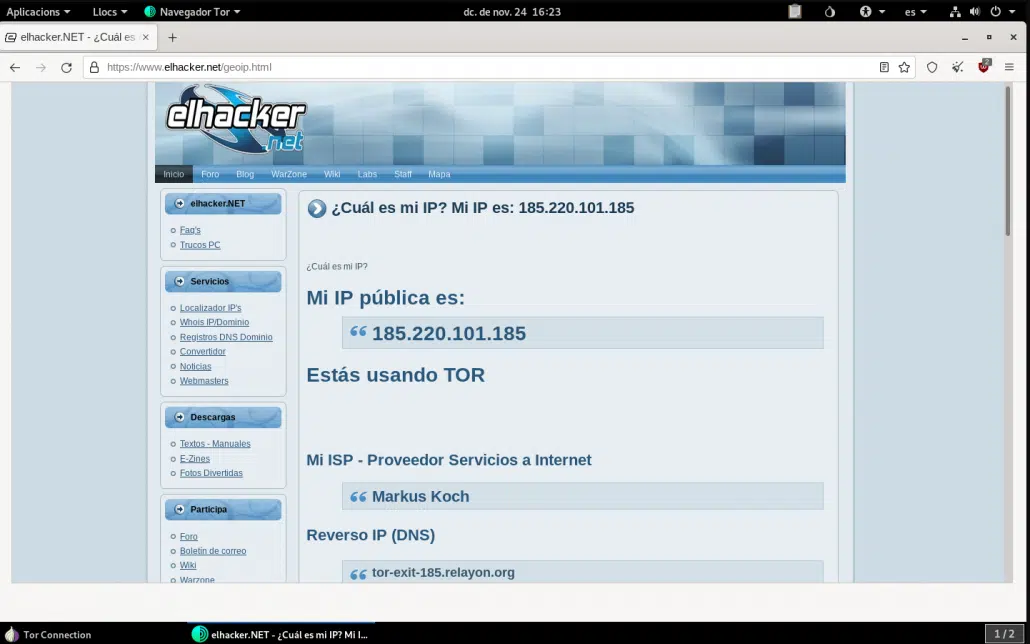Open the 'es' keyboard layout dropdown
The width and height of the screenshot is (1030, 644).
pyautogui.click(x=916, y=12)
